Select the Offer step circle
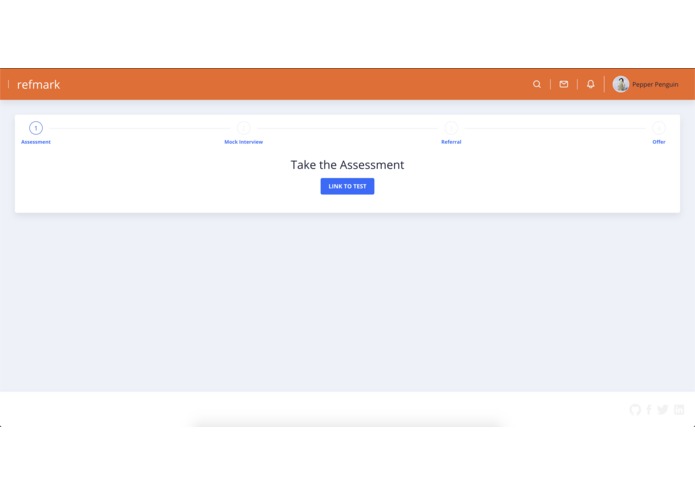Screen dimensions: 695x494 tap(659, 128)
